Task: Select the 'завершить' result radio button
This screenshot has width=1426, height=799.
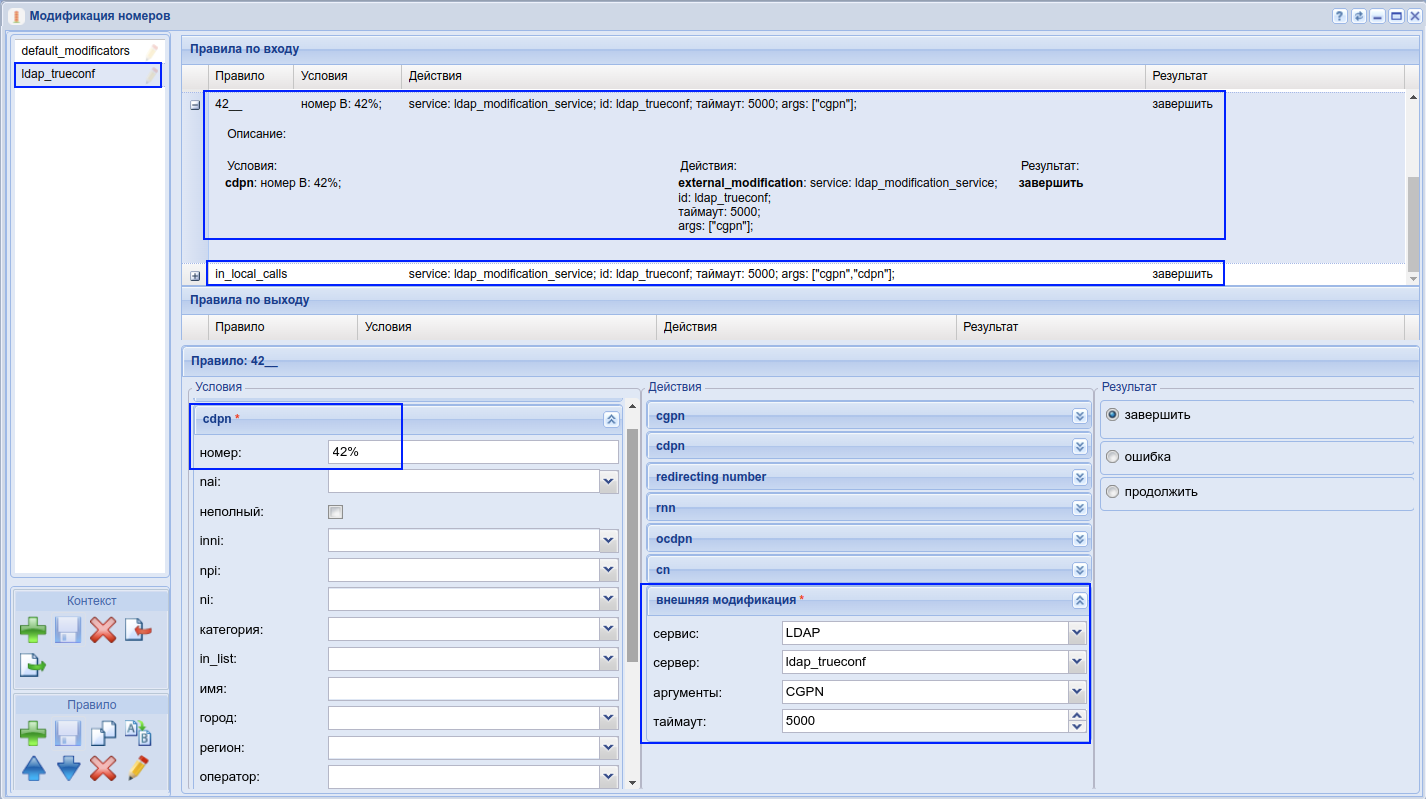Action: click(1112, 415)
